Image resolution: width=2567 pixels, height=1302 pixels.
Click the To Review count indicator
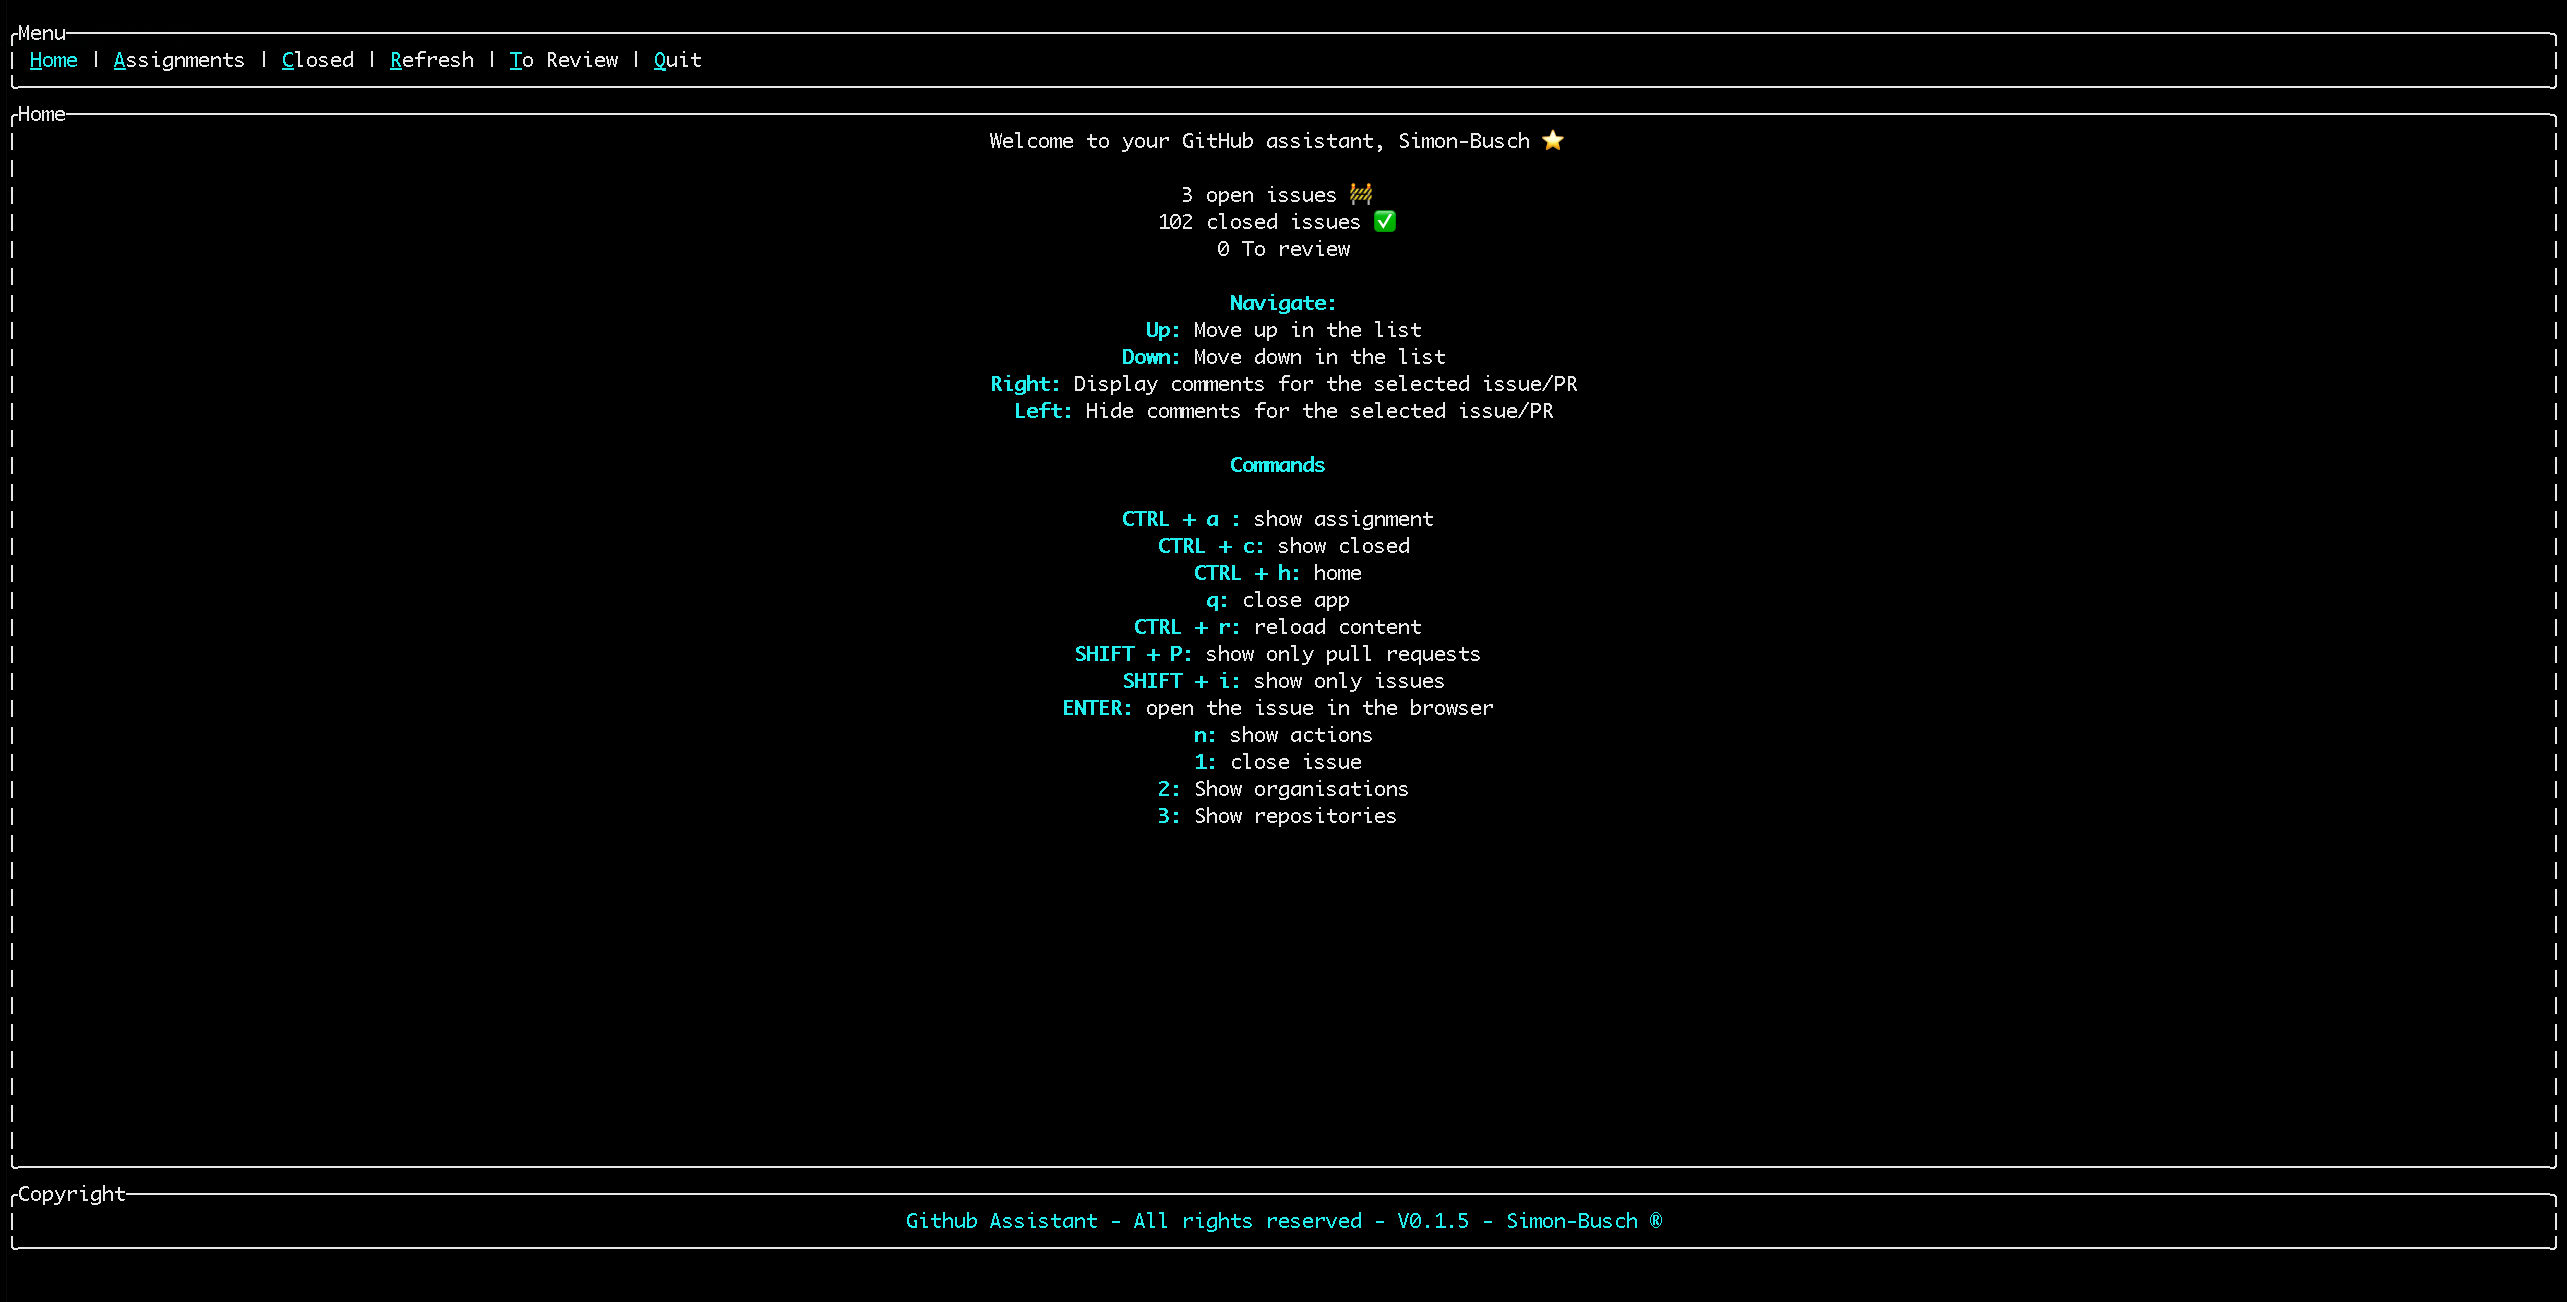click(x=1280, y=247)
